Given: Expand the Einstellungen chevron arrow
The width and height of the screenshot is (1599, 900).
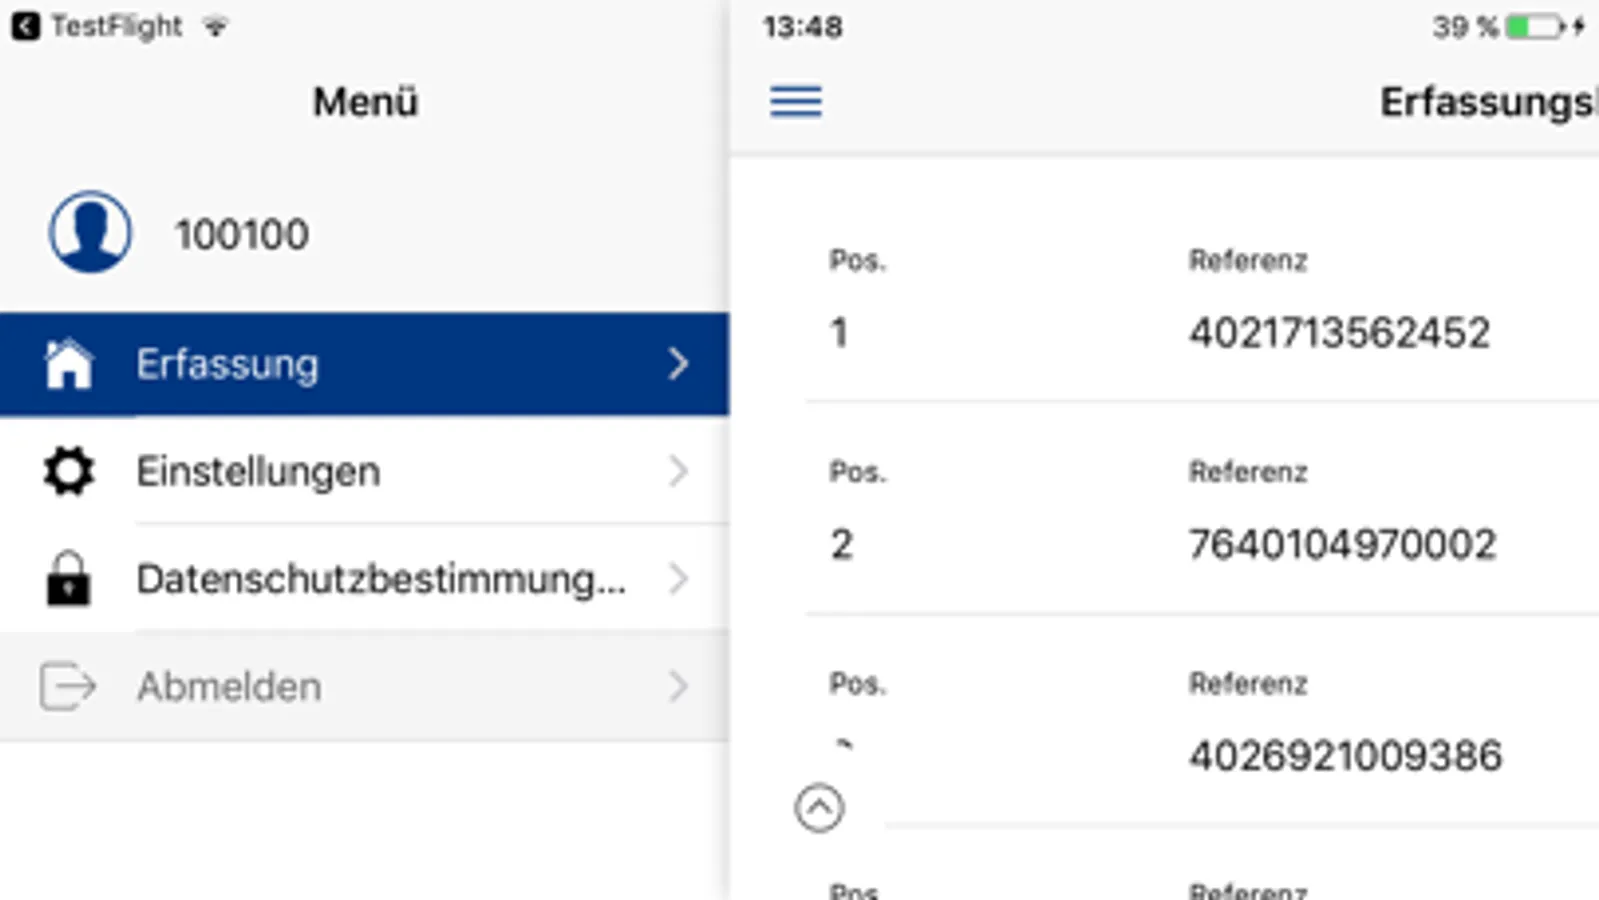Looking at the screenshot, I should tap(678, 471).
